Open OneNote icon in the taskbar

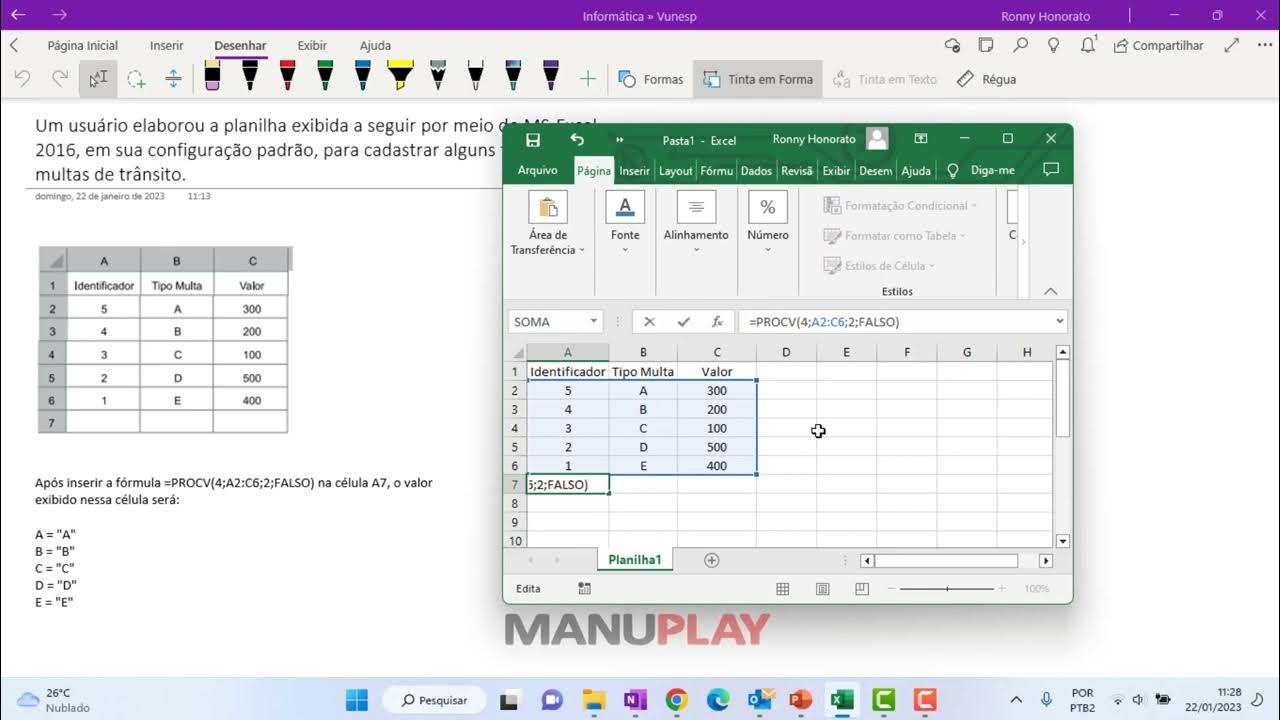(x=635, y=700)
